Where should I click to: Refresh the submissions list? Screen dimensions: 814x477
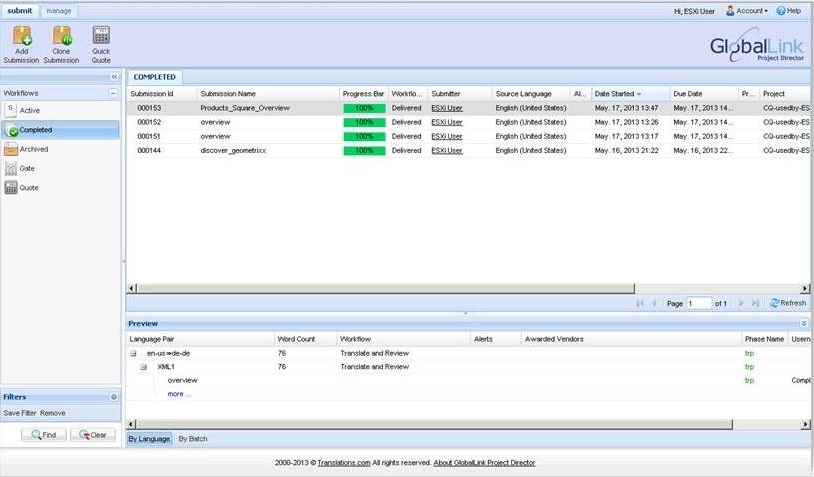pyautogui.click(x=788, y=303)
